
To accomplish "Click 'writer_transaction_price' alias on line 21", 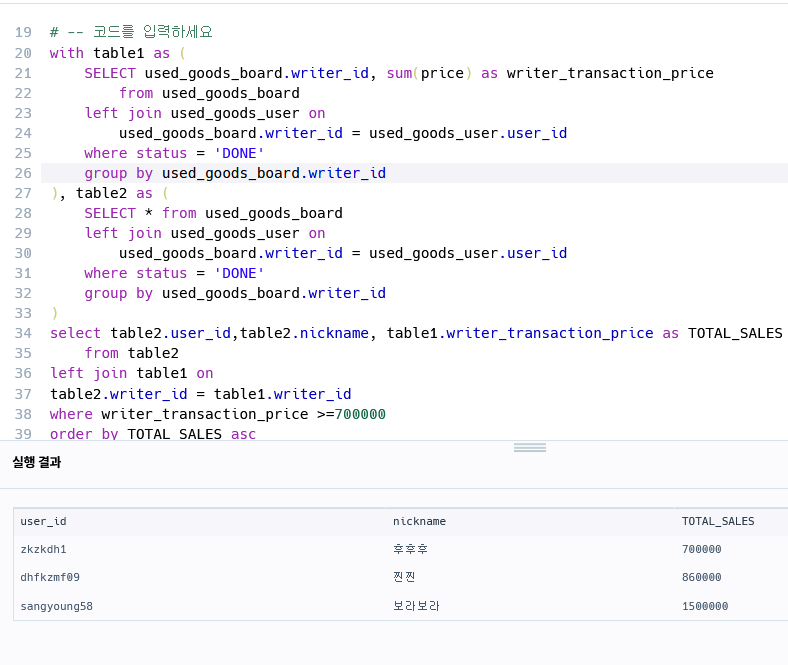I will tap(610, 73).
